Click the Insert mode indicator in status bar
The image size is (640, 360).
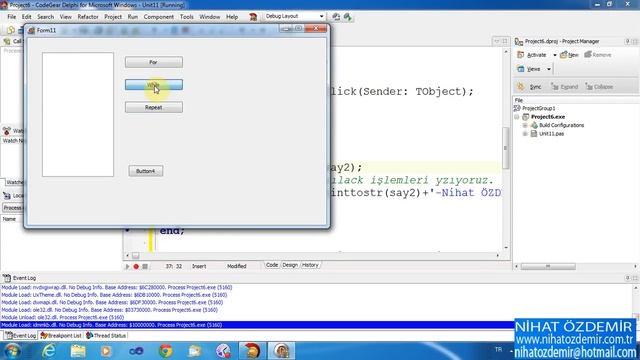pos(199,266)
